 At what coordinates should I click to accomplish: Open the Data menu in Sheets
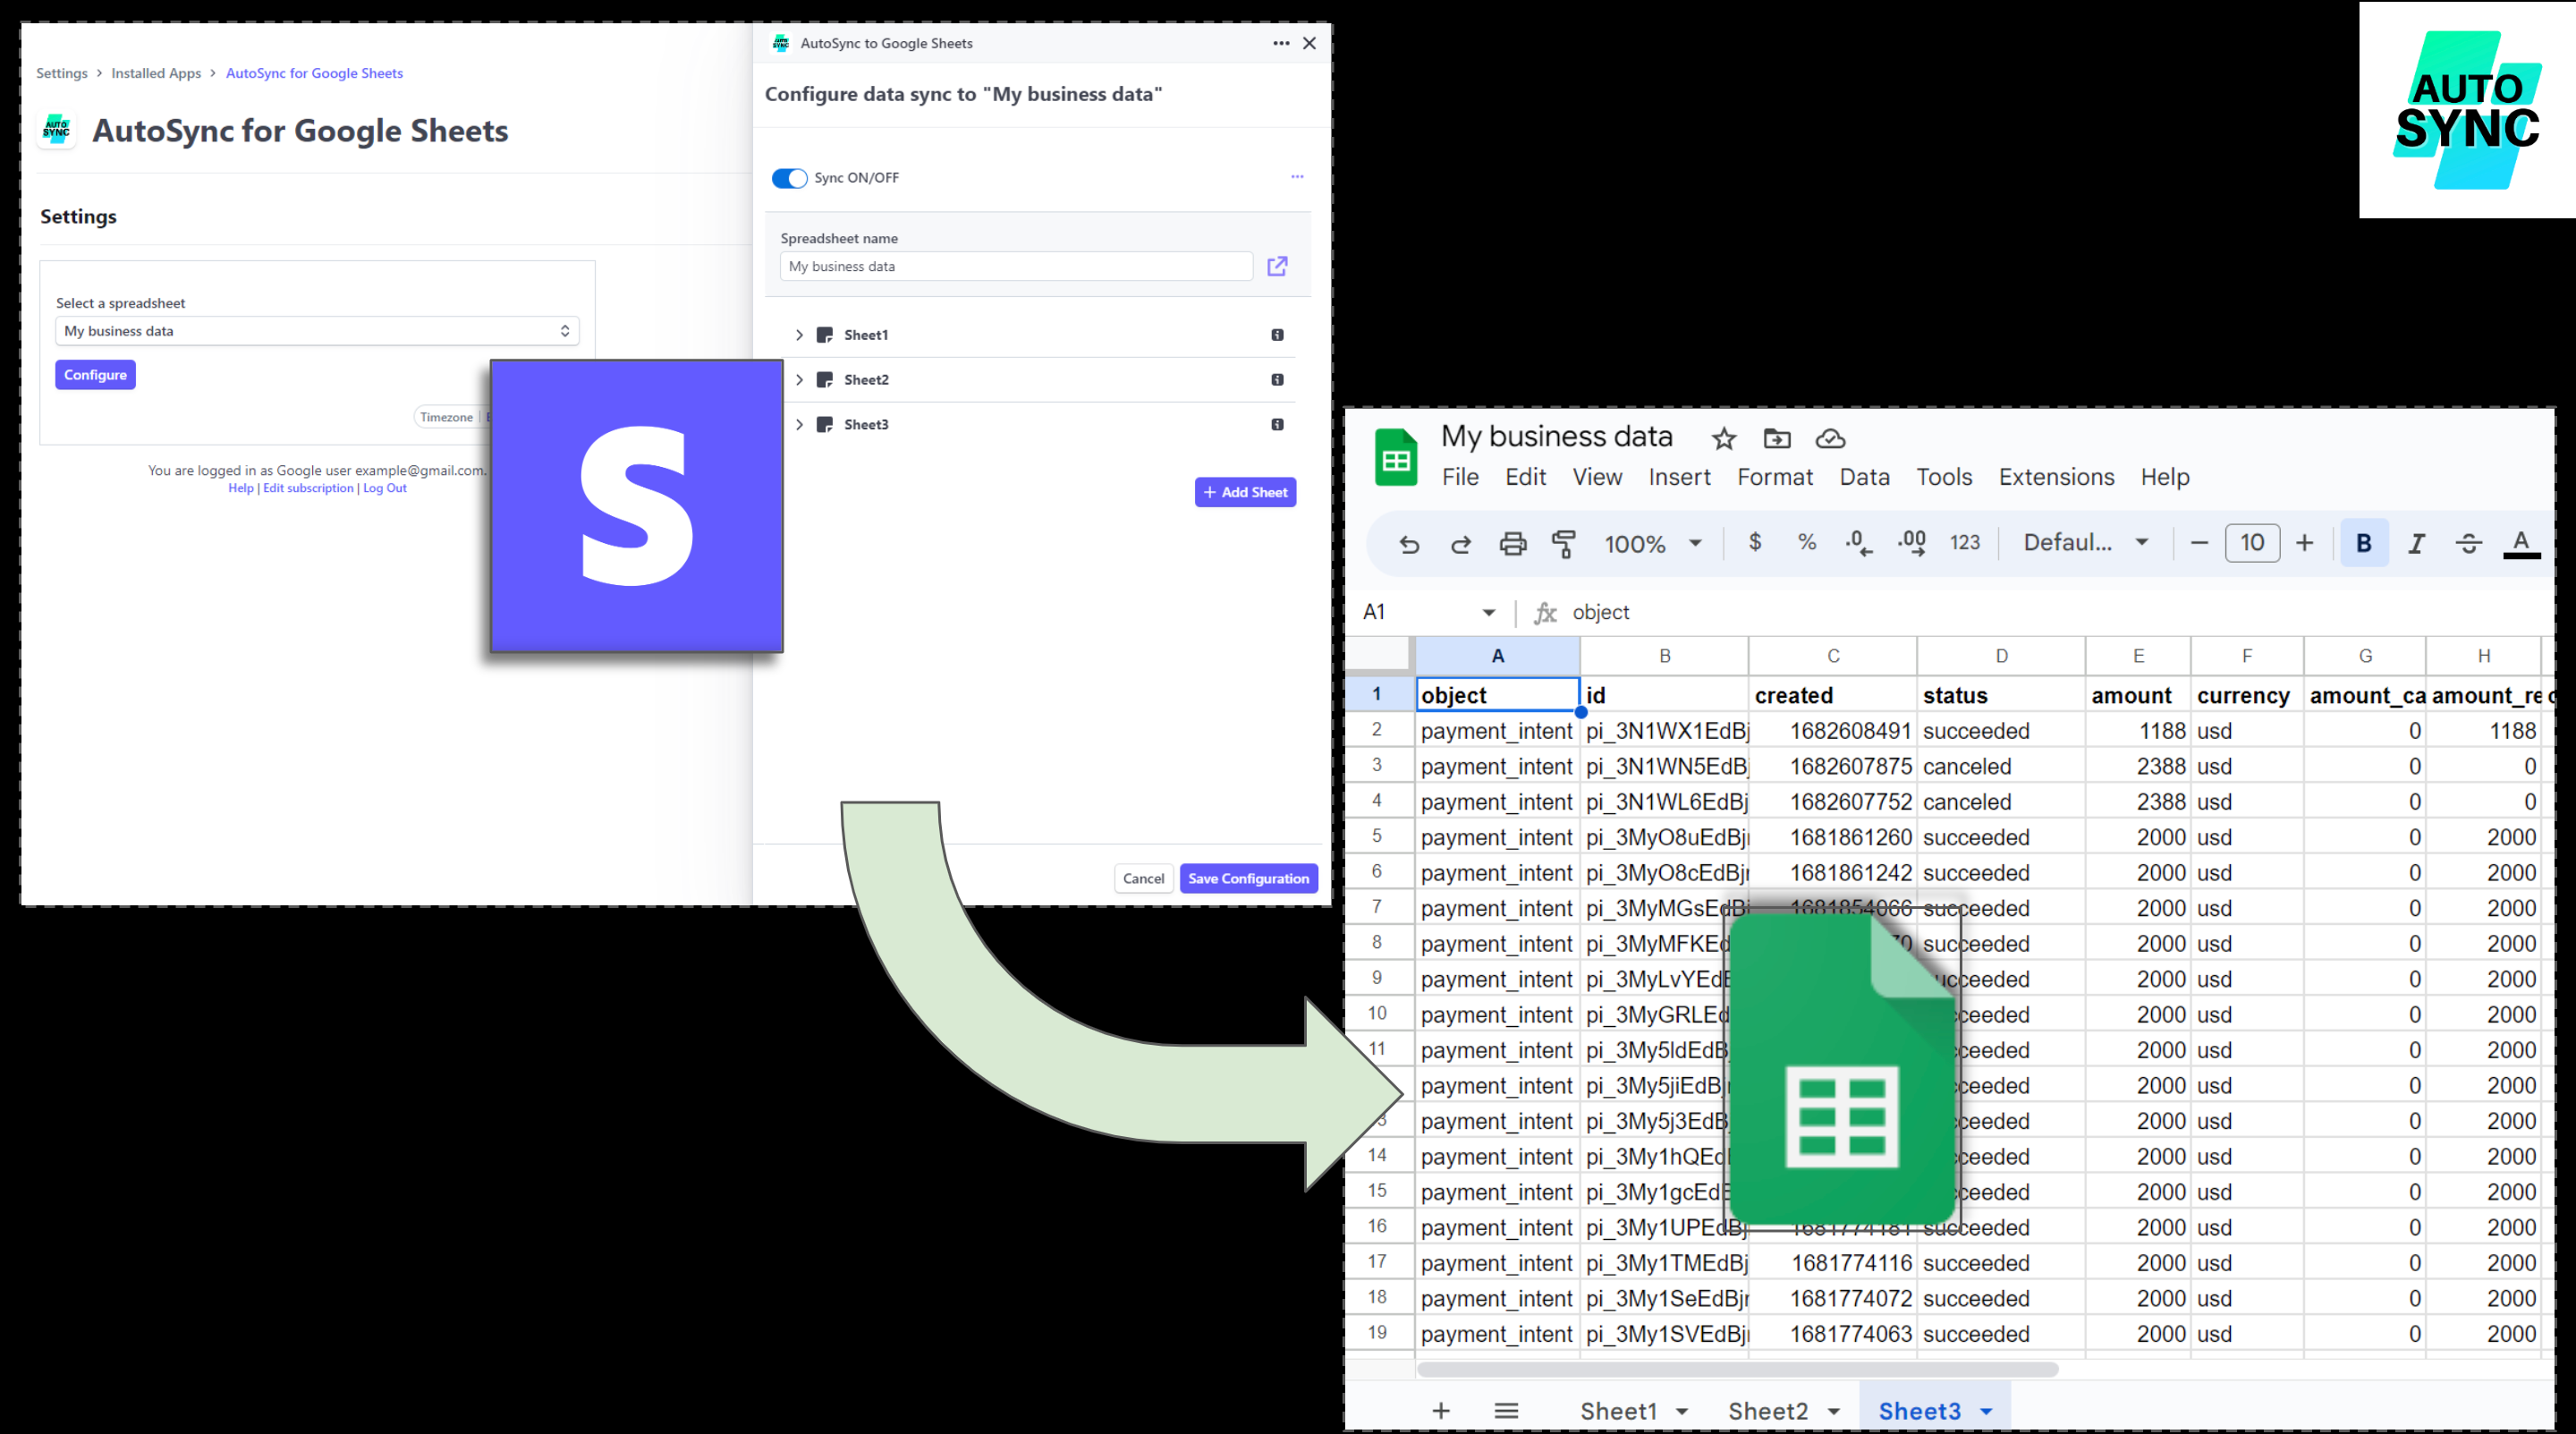pos(1865,477)
